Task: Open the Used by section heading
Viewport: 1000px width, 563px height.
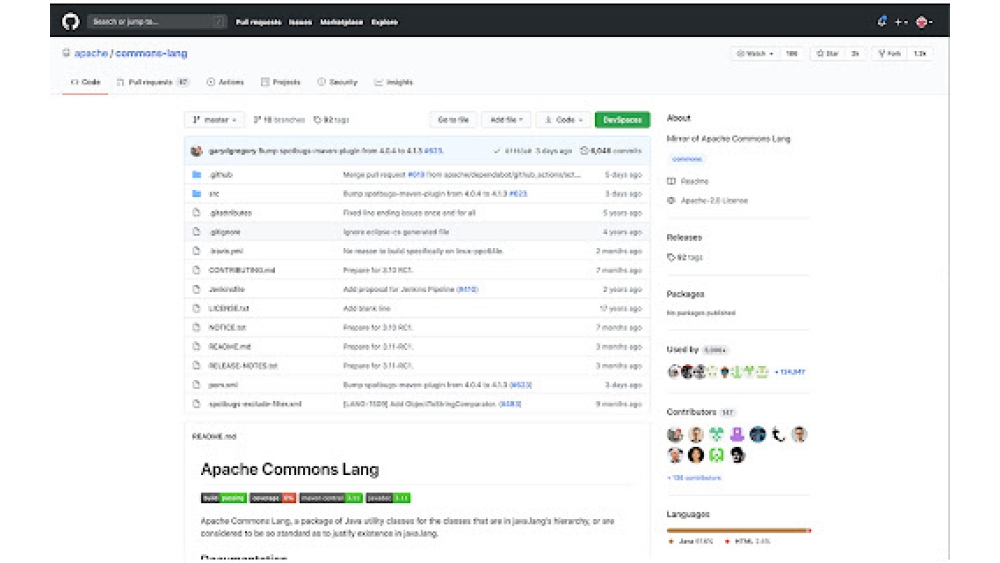Action: tap(682, 349)
